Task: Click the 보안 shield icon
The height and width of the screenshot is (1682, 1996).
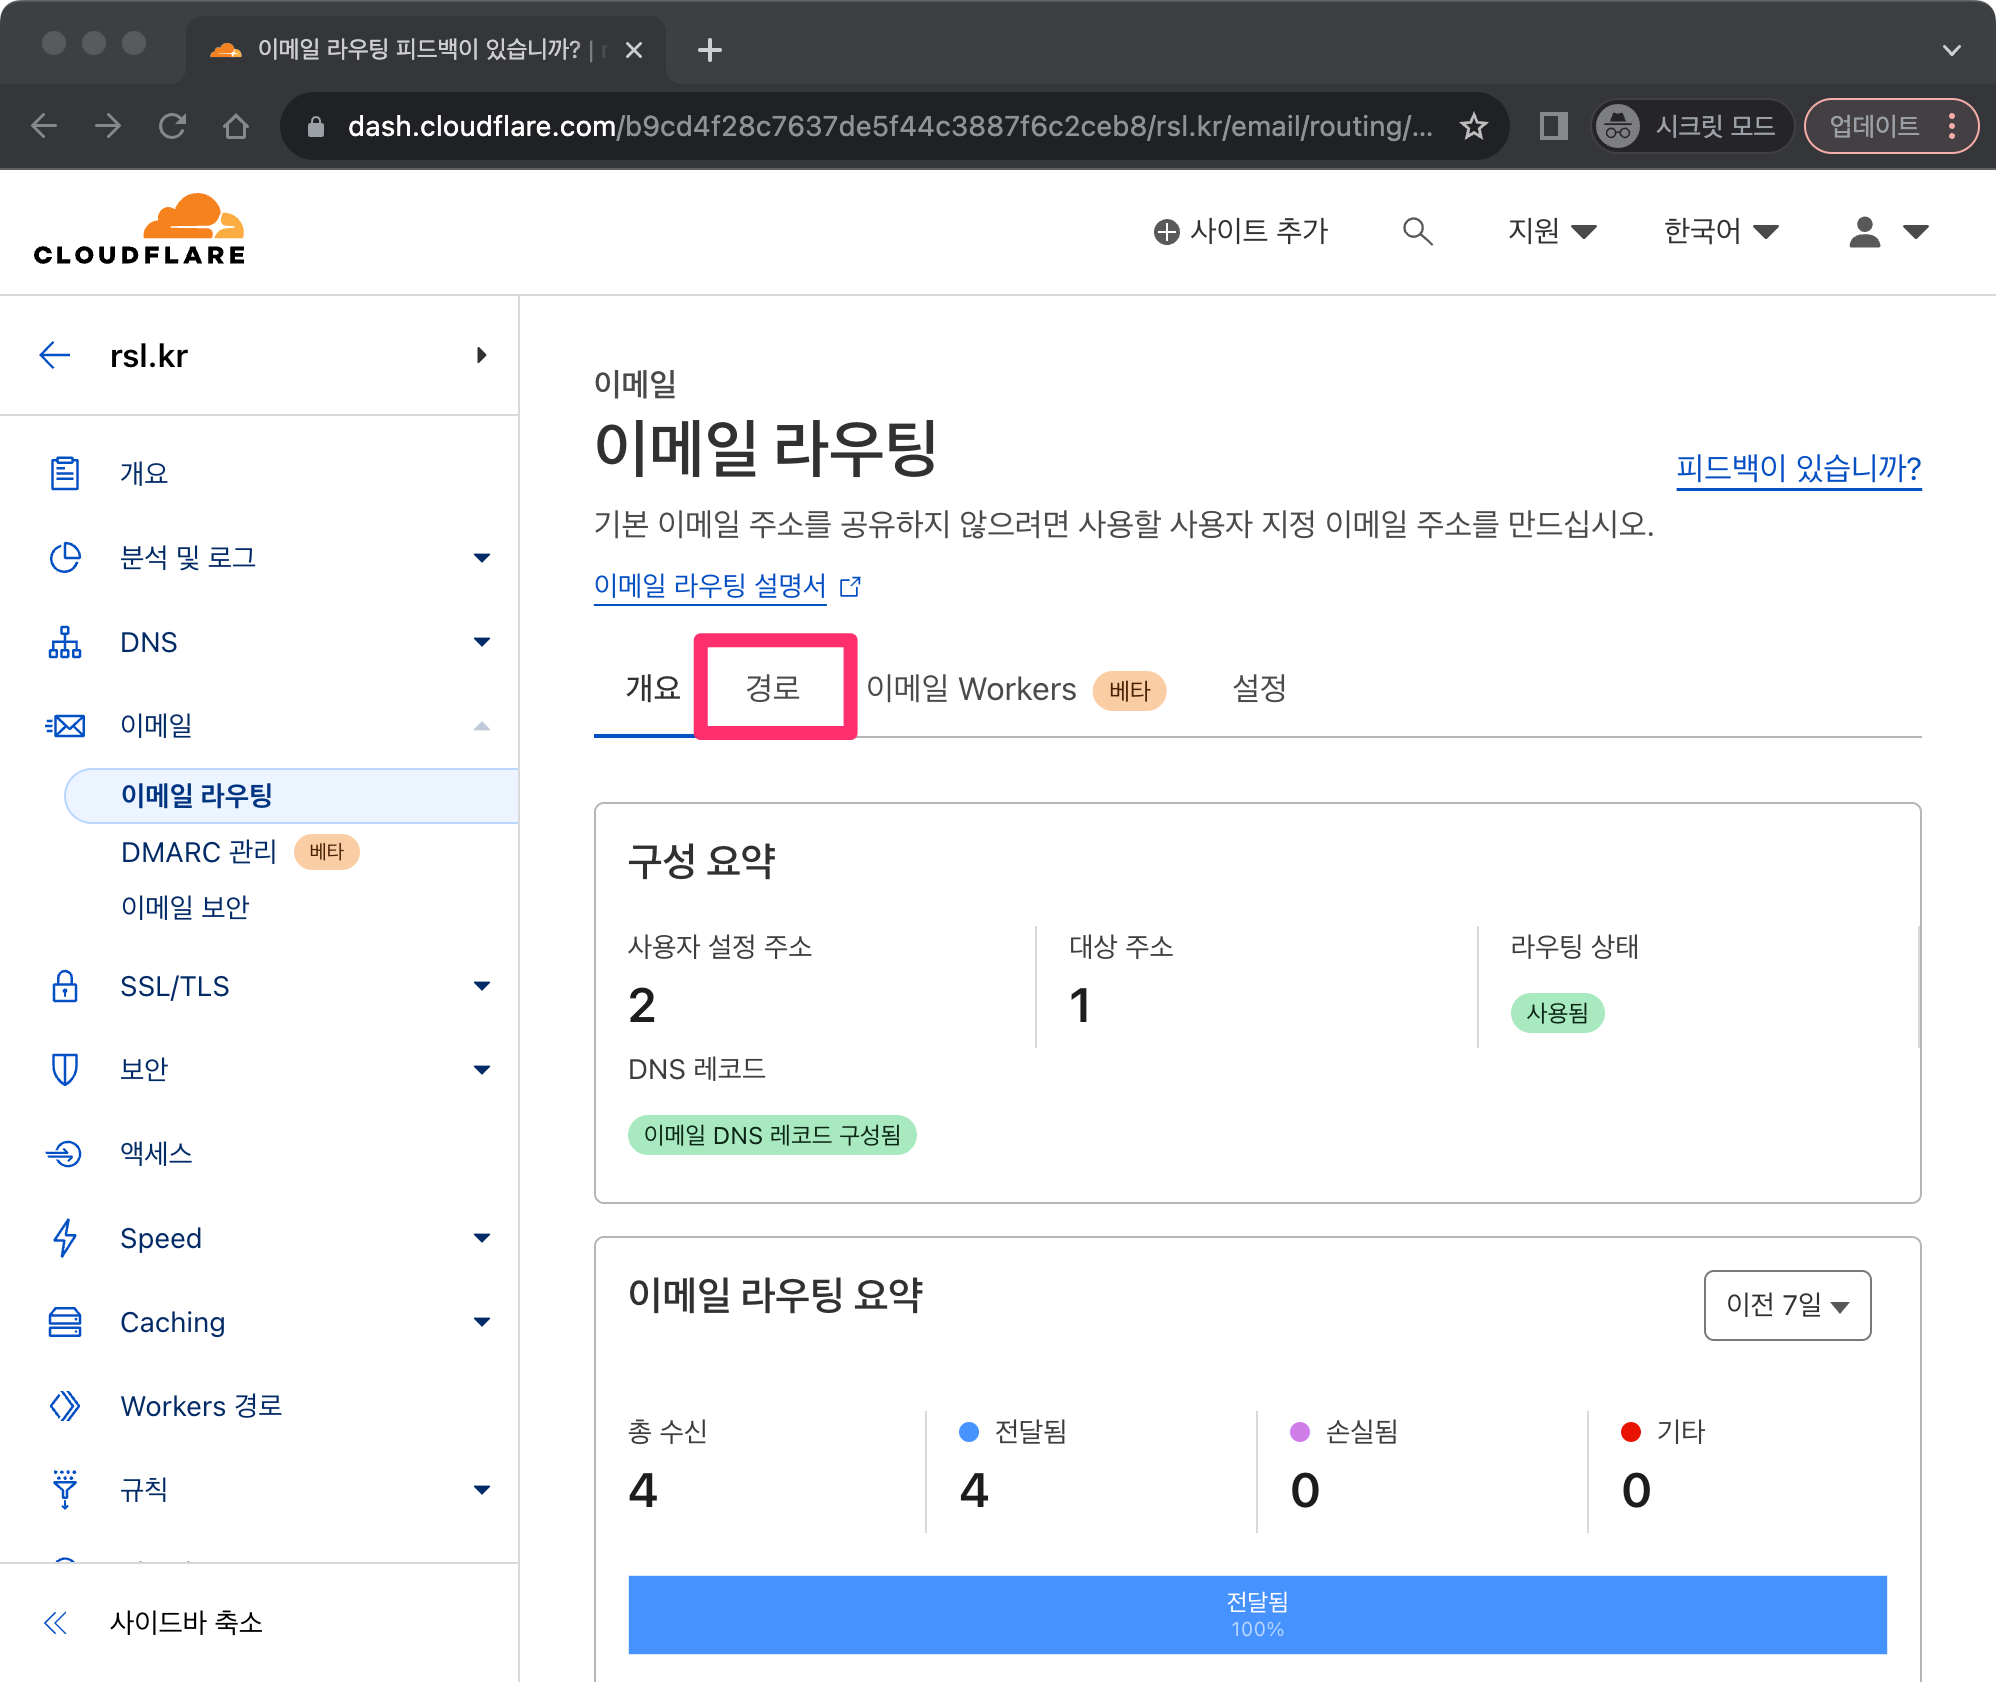Action: click(65, 1069)
